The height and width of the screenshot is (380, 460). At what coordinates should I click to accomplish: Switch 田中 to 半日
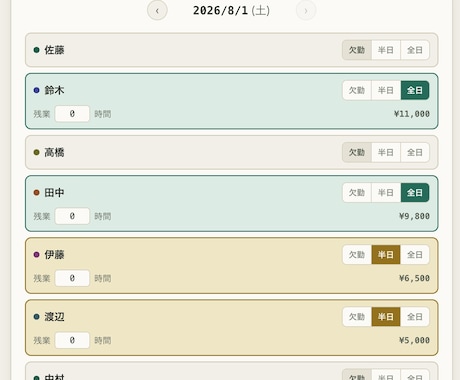[386, 193]
